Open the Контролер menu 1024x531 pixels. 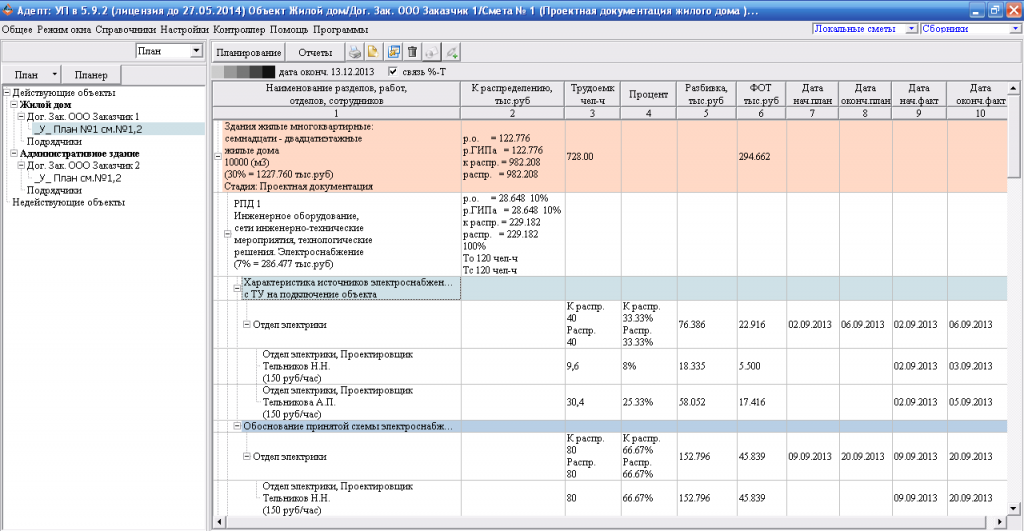(239, 29)
